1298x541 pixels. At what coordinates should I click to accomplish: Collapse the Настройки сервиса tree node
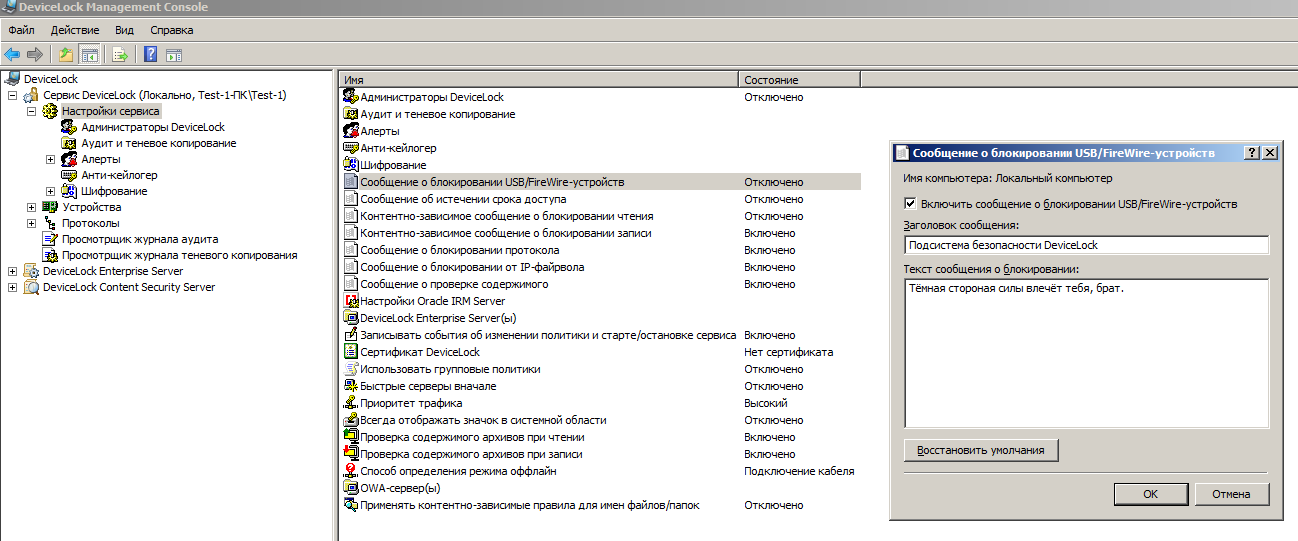tap(31, 111)
